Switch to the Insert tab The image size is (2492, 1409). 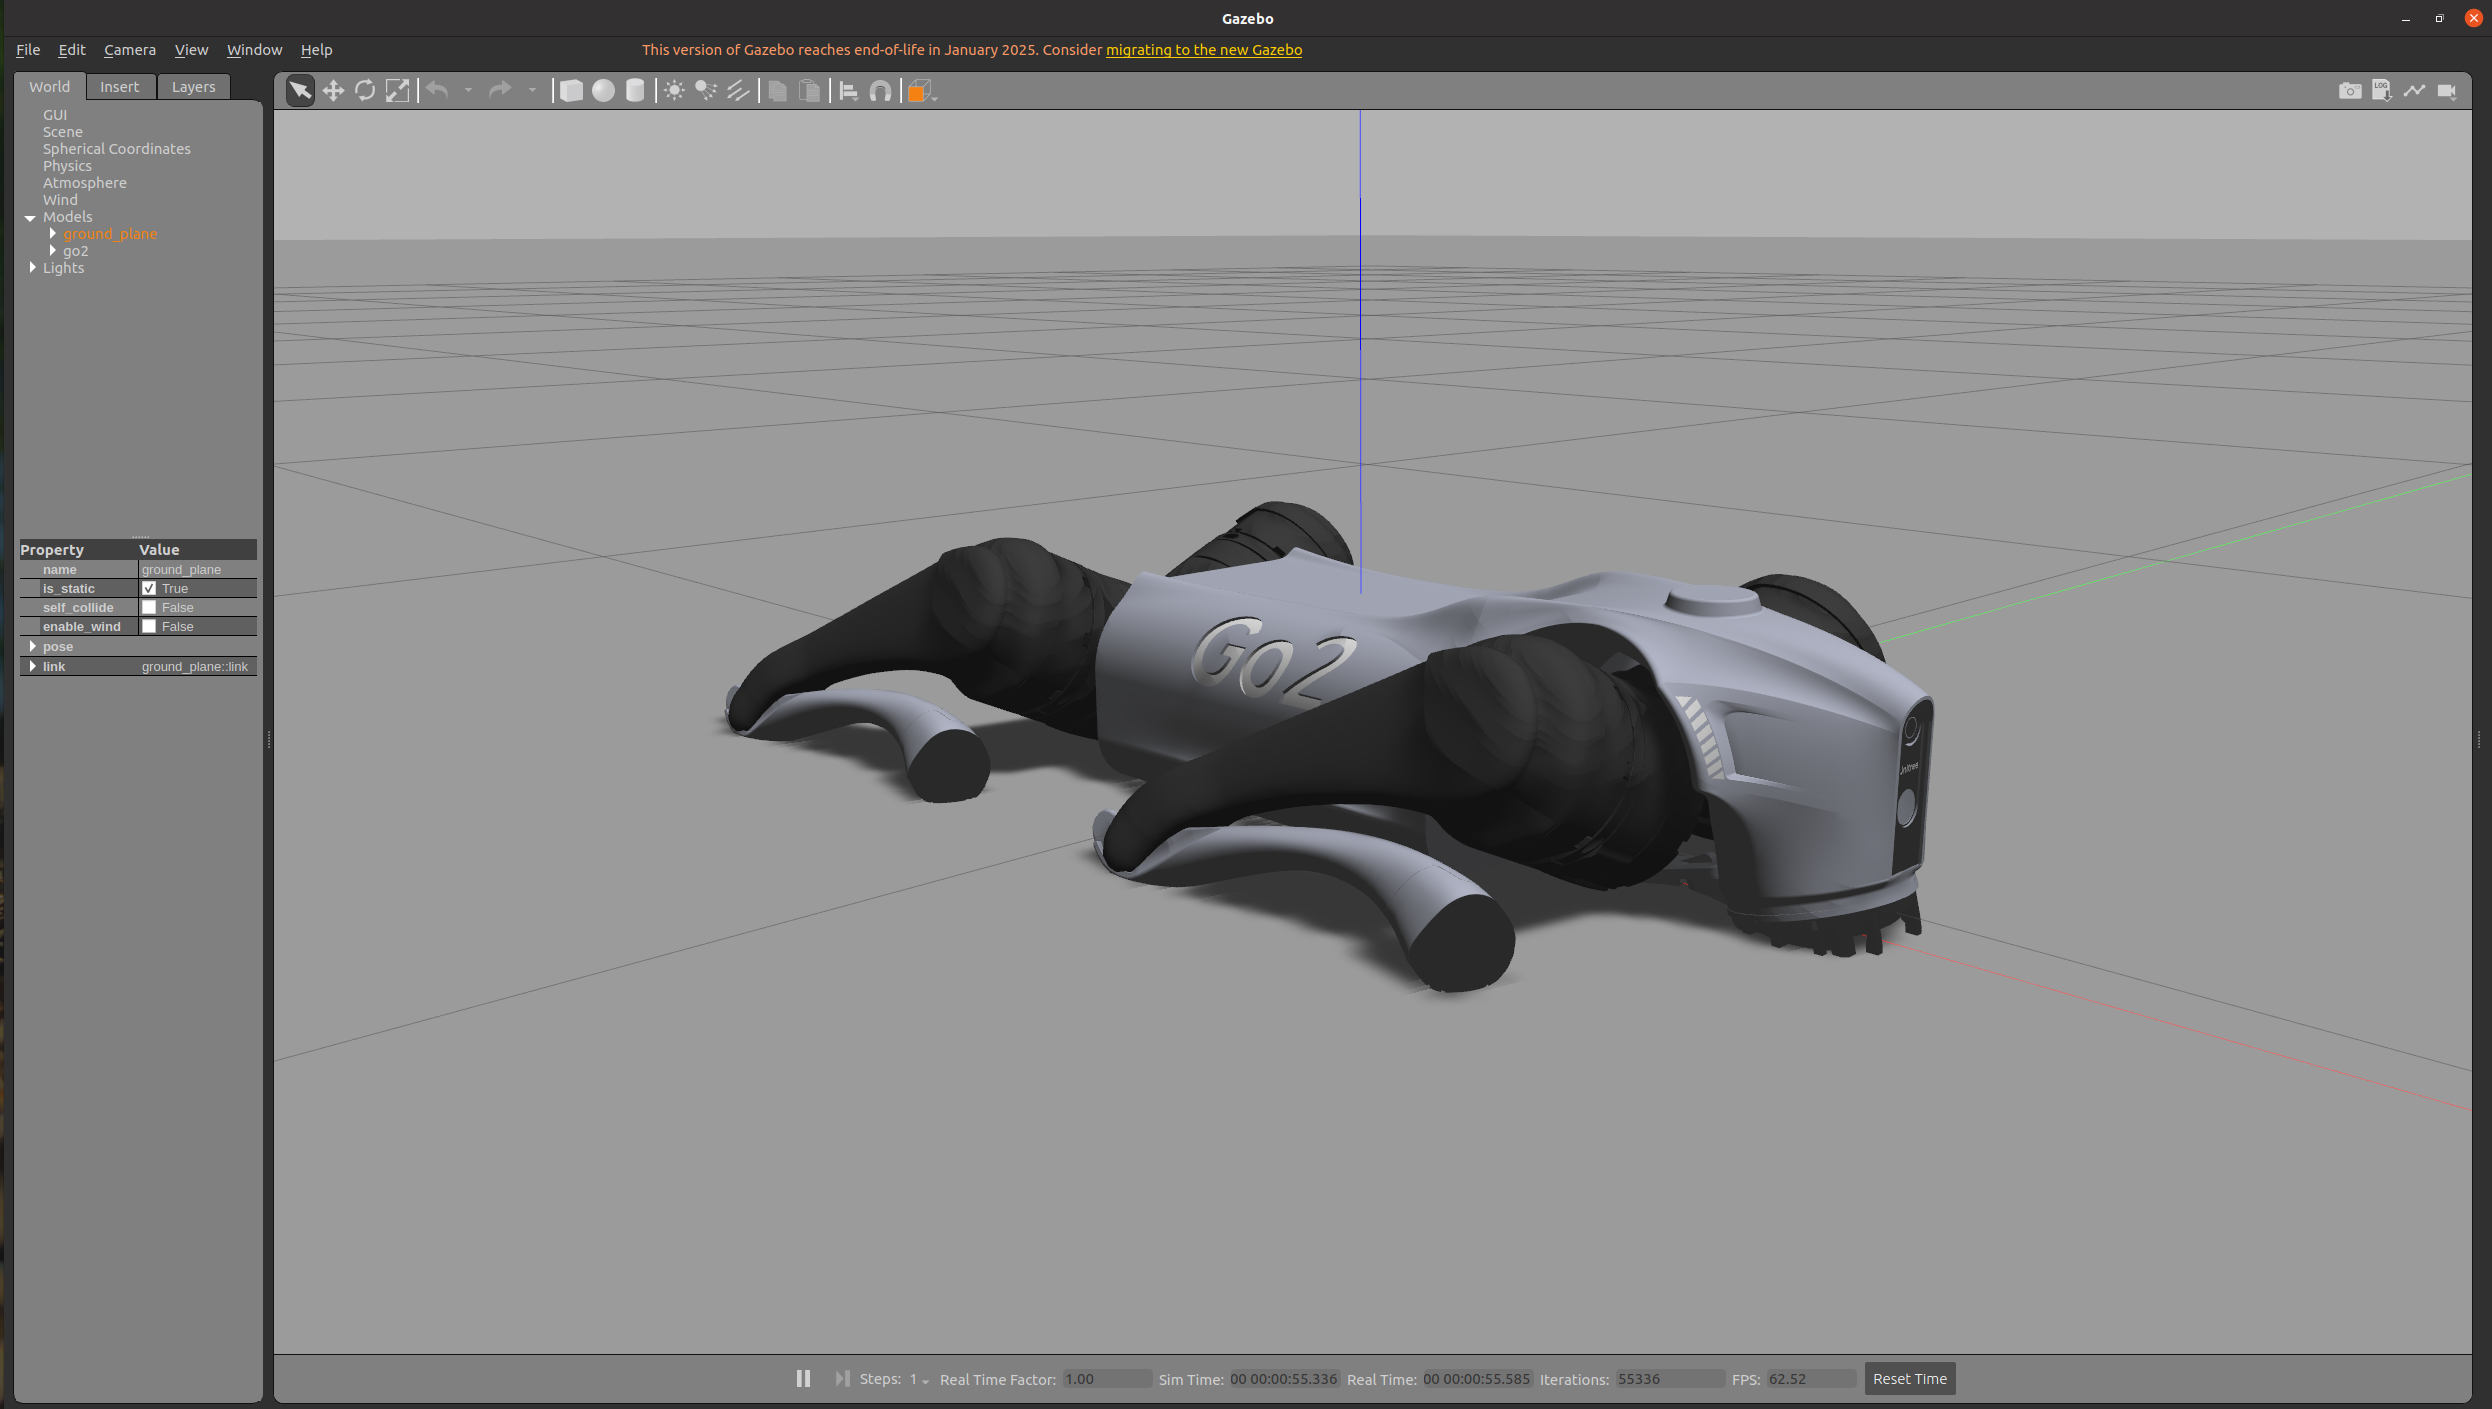click(120, 87)
